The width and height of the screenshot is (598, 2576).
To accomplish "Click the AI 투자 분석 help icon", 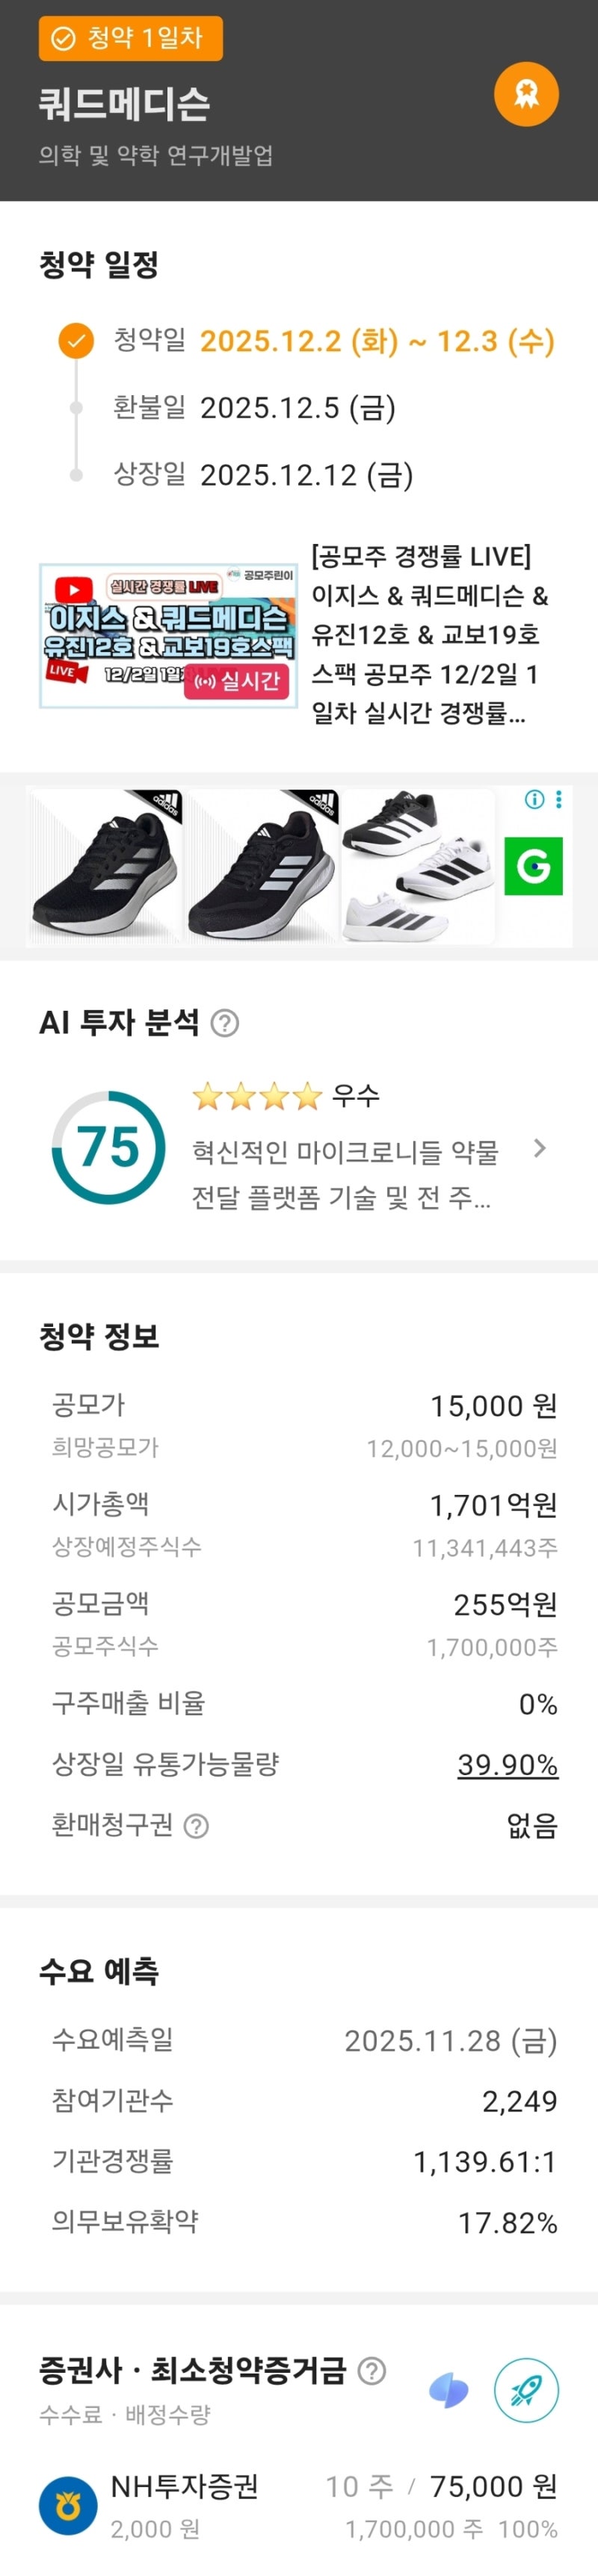I will 226,1023.
